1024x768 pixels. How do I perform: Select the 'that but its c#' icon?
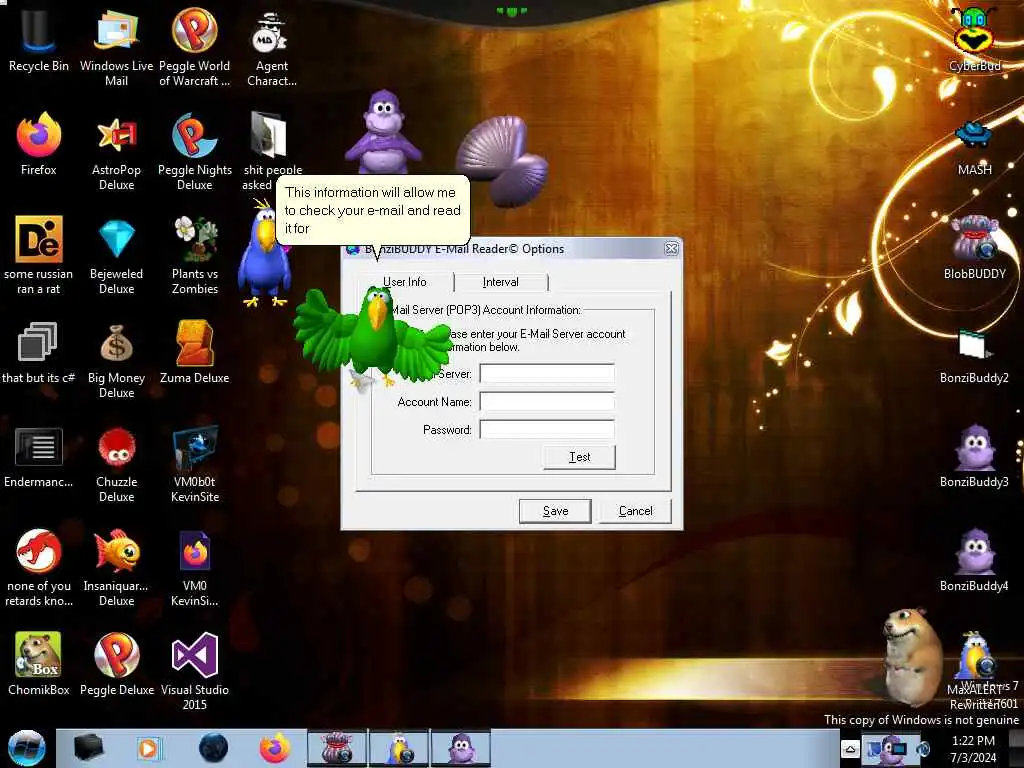click(38, 353)
